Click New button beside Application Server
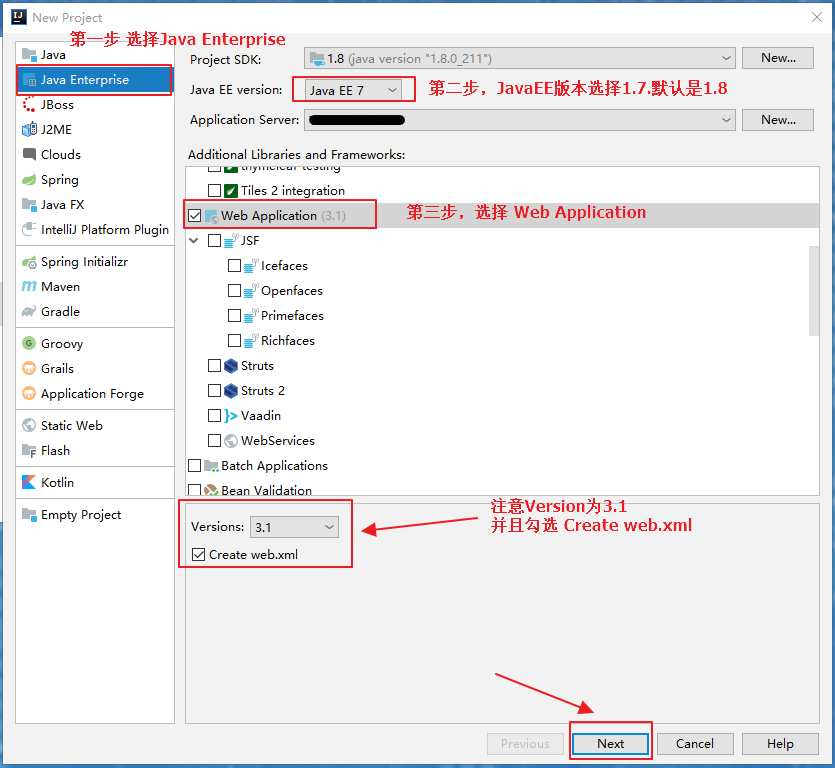The height and width of the screenshot is (768, 835). coord(778,120)
